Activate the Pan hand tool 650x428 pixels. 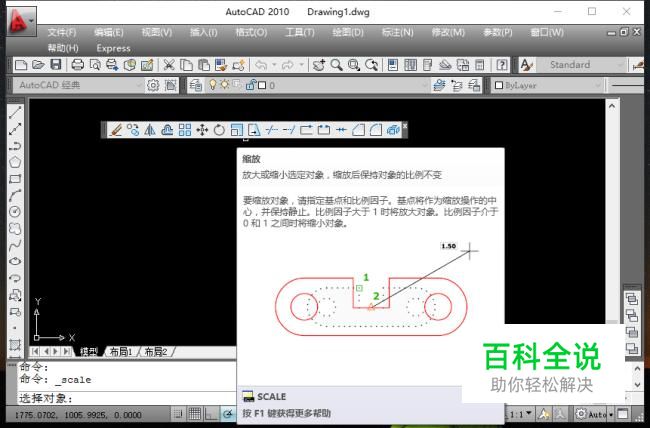[x=319, y=65]
